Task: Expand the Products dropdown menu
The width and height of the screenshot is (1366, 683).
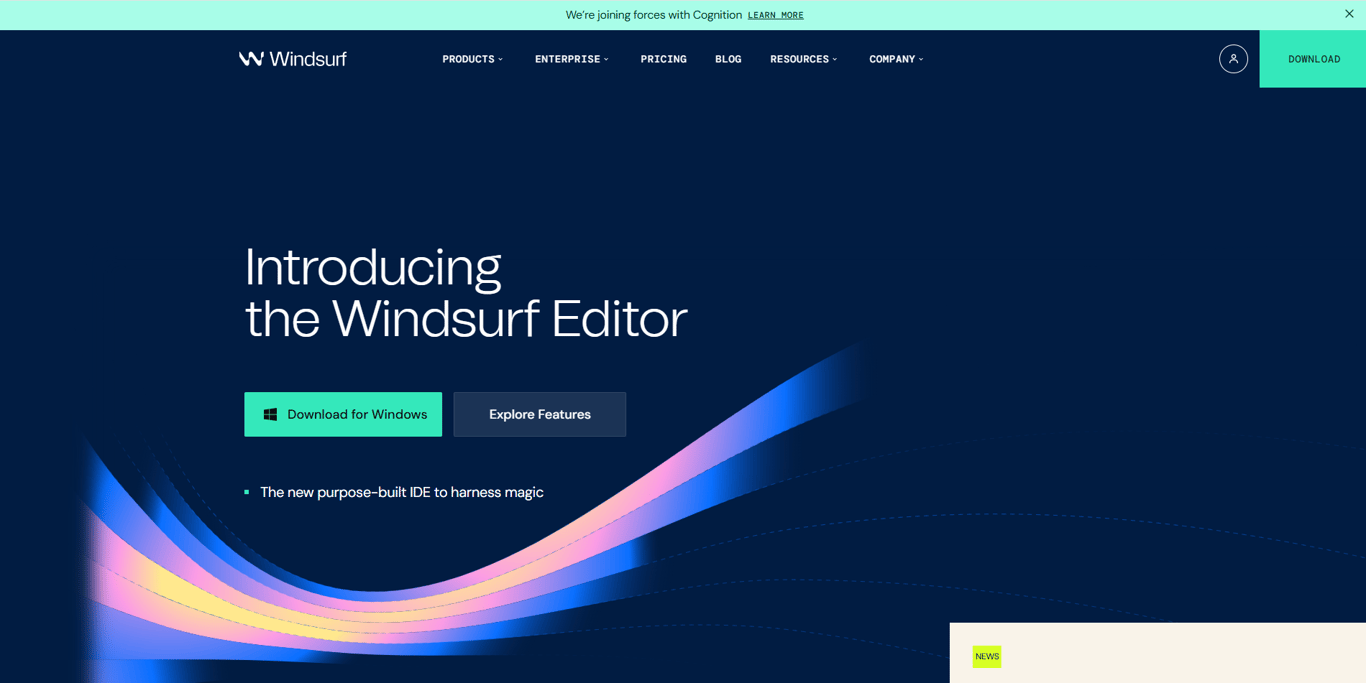Action: [x=472, y=59]
